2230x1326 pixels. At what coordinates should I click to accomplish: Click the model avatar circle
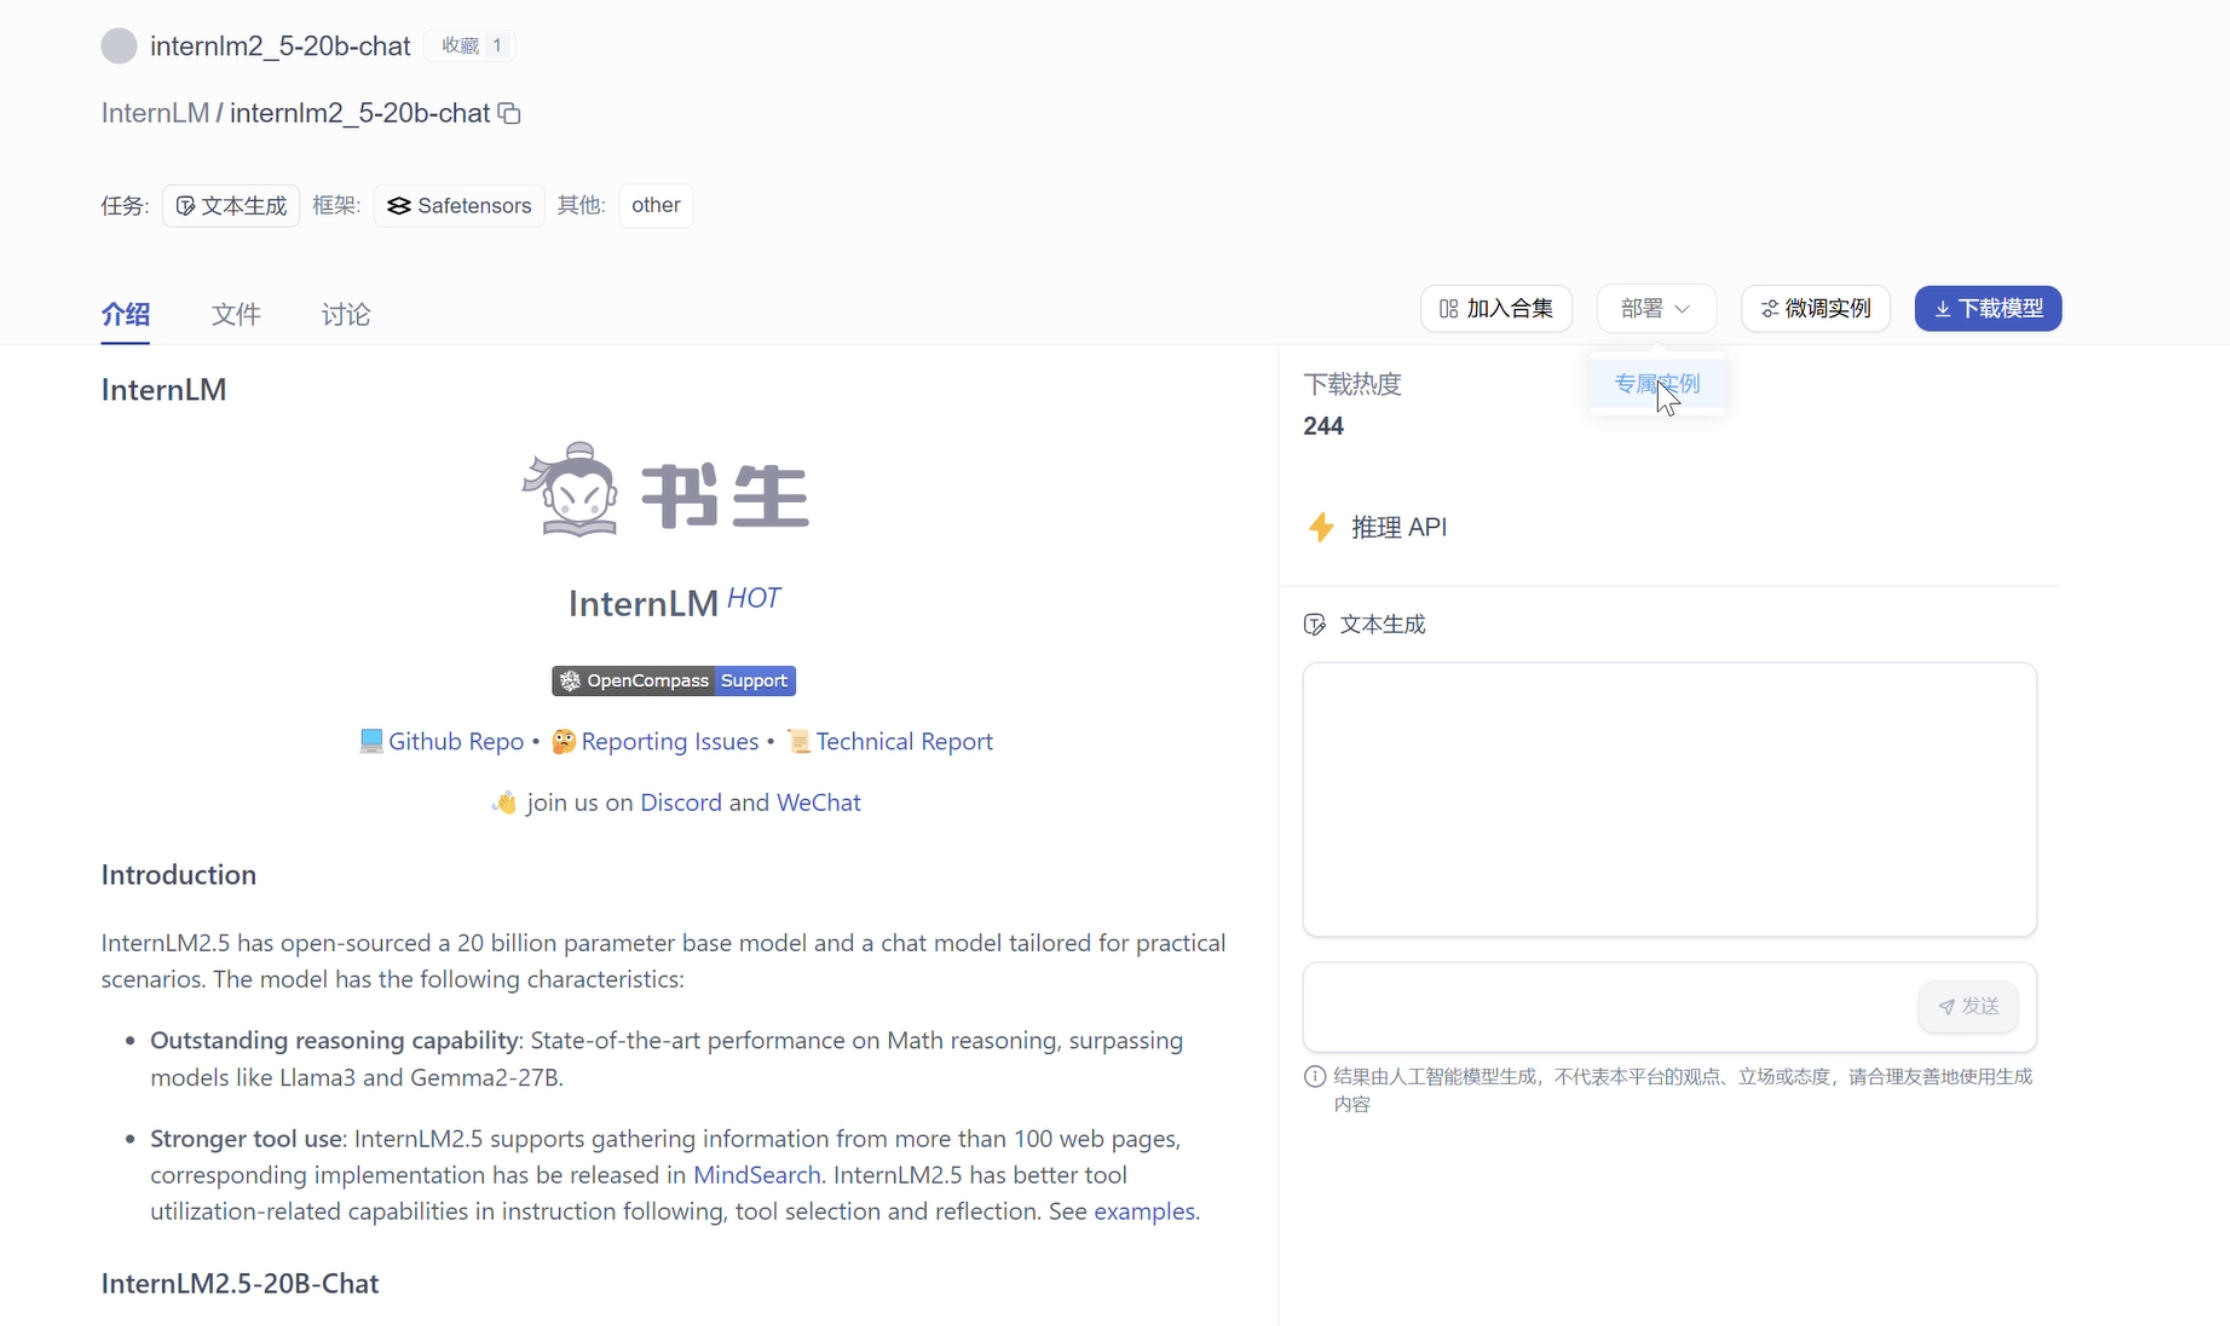pyautogui.click(x=118, y=45)
